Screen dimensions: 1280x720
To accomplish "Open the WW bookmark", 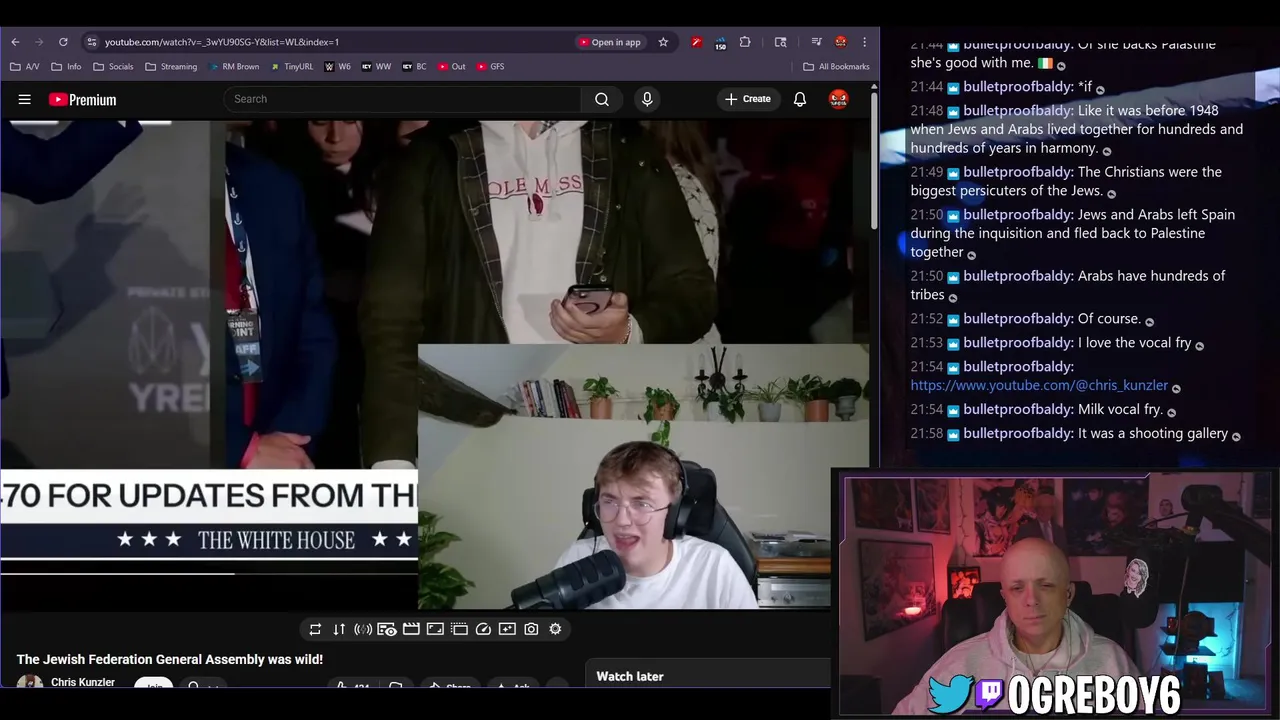I will pos(376,67).
